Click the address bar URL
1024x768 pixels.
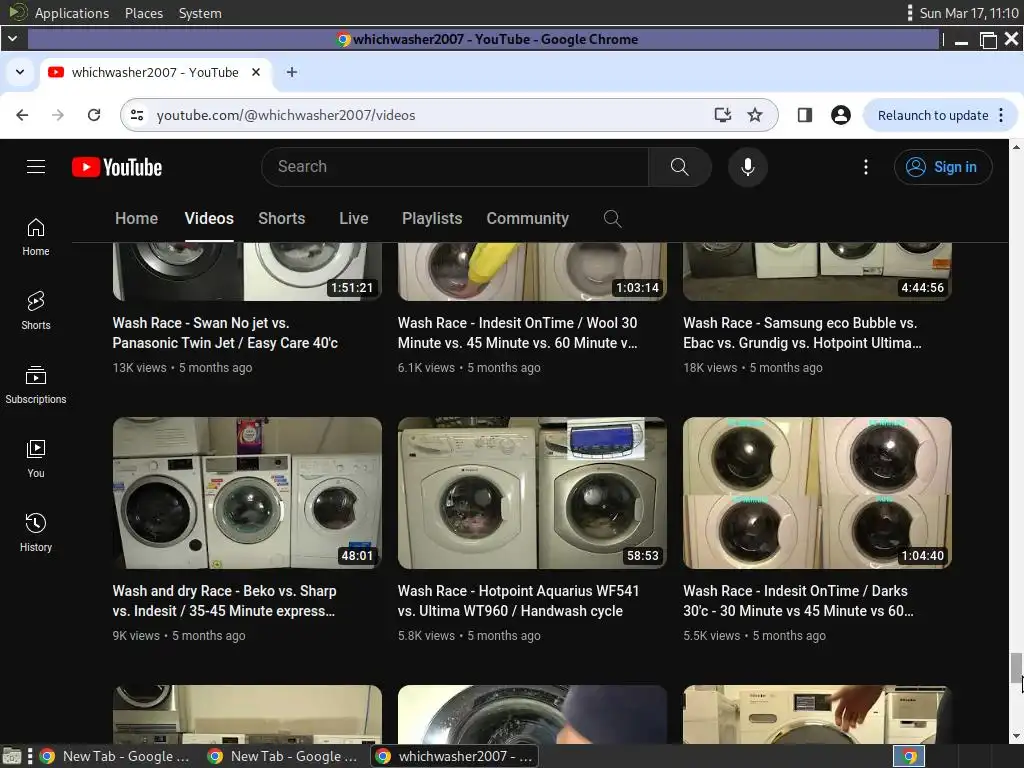coord(286,115)
